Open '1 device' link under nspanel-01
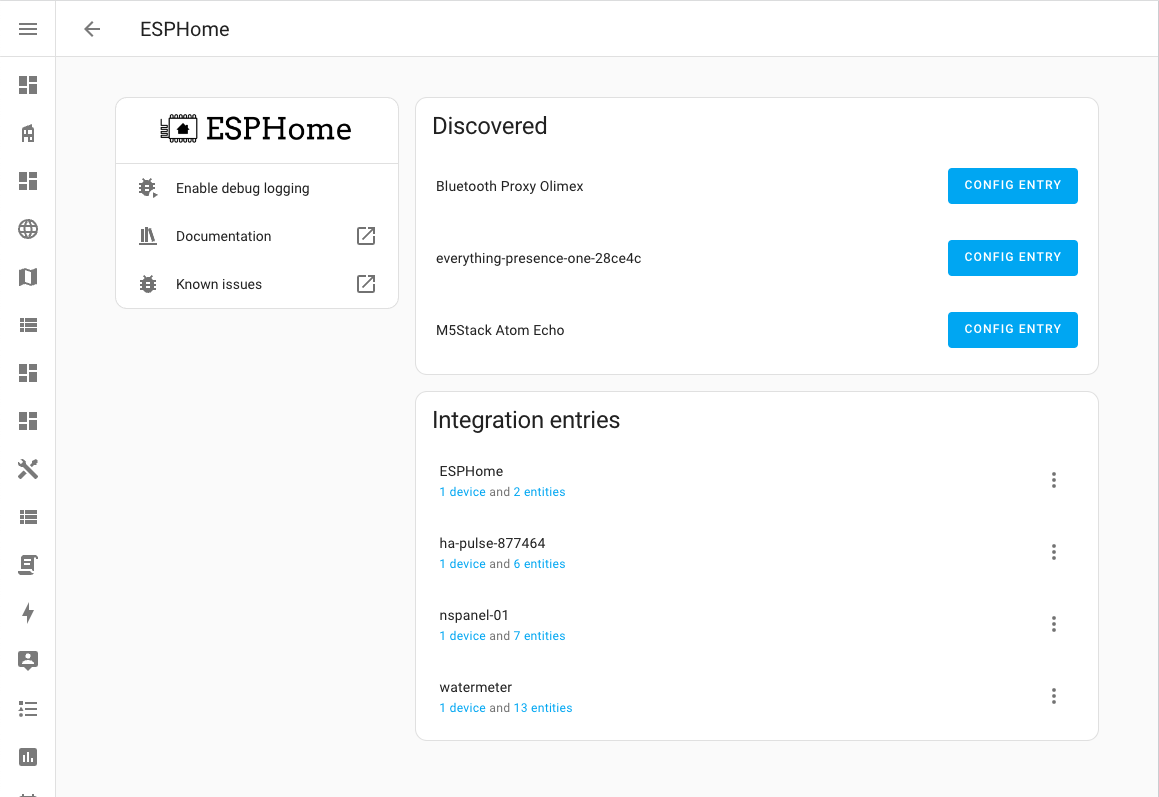The image size is (1159, 797). (x=462, y=636)
